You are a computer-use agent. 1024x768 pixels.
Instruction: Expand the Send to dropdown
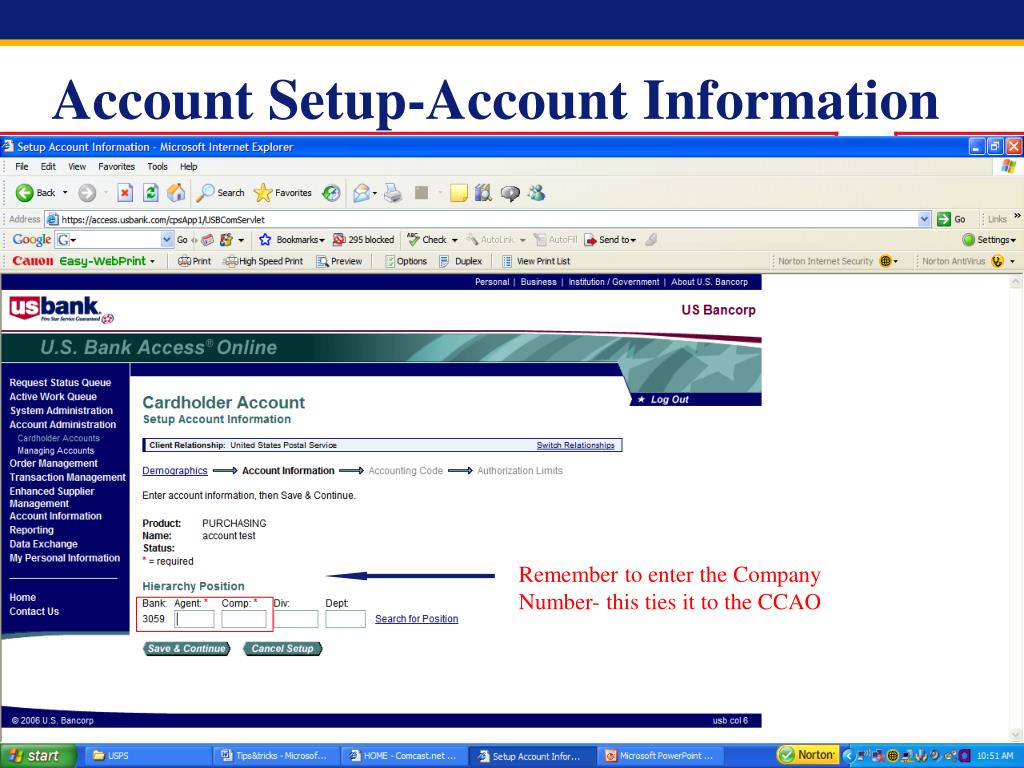coord(633,240)
